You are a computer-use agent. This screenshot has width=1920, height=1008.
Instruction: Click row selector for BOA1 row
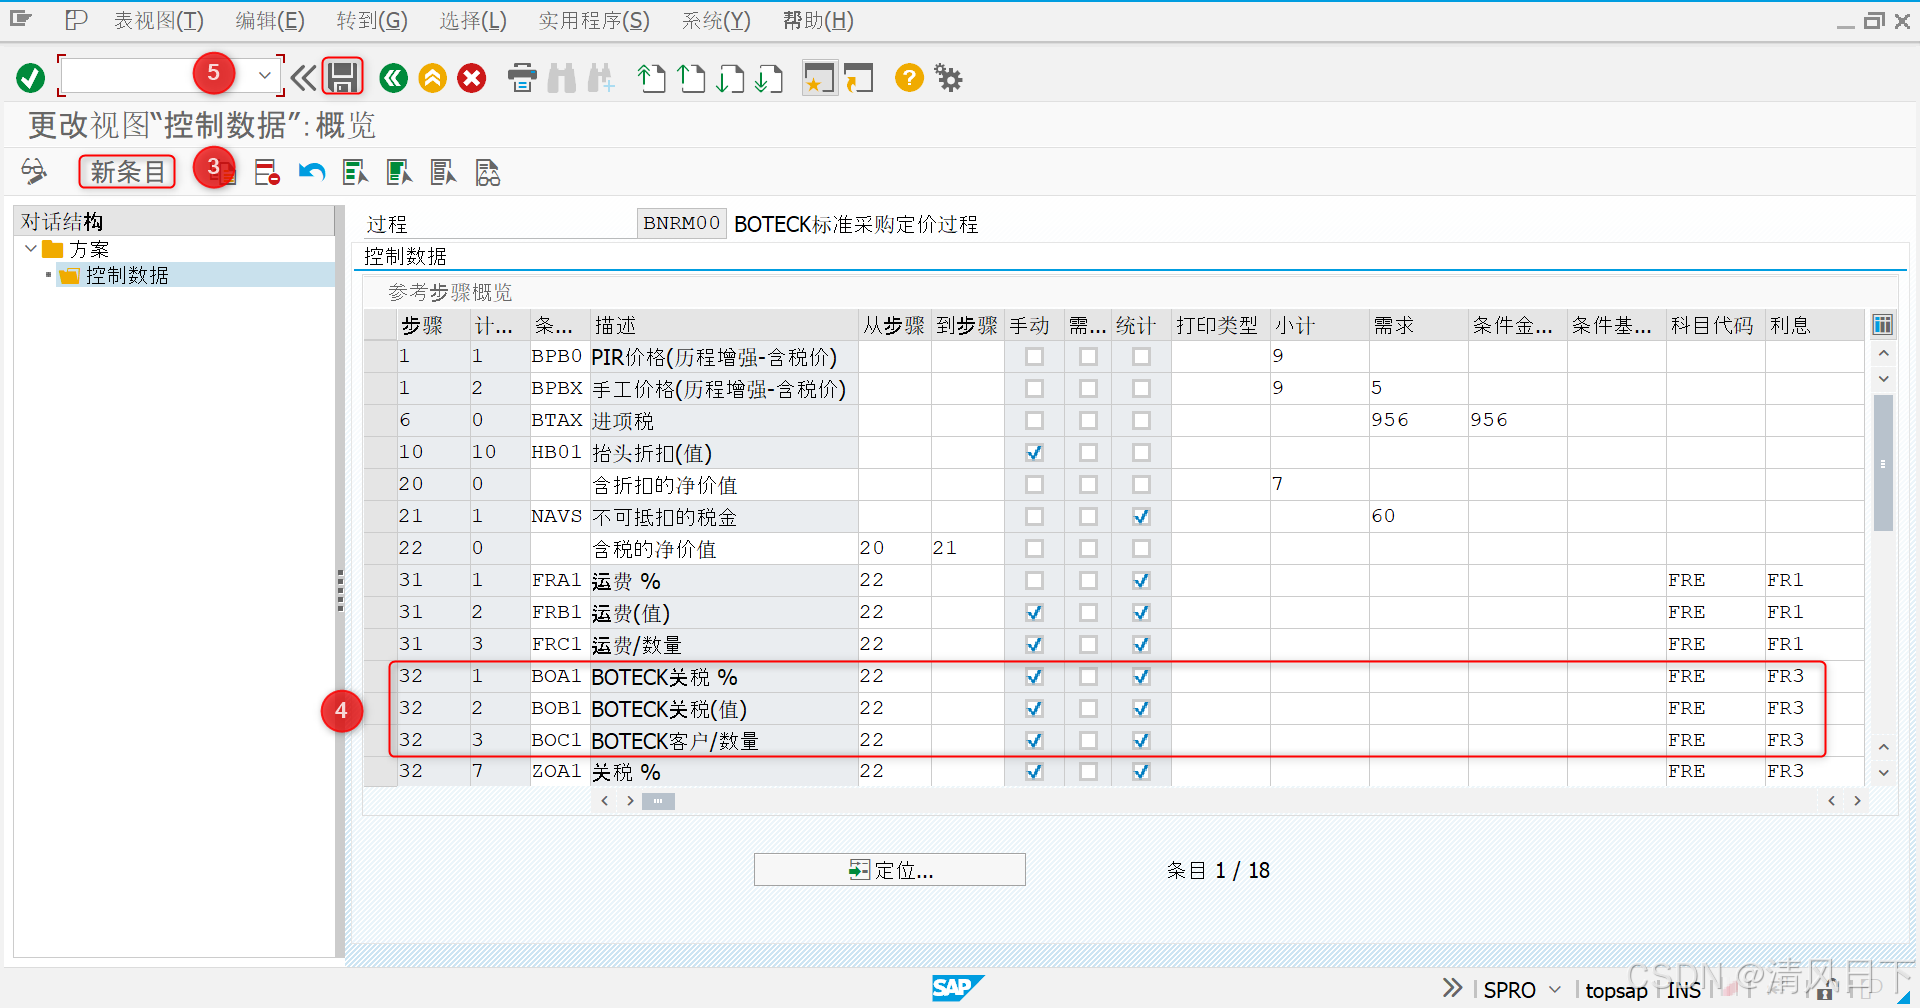(x=380, y=677)
